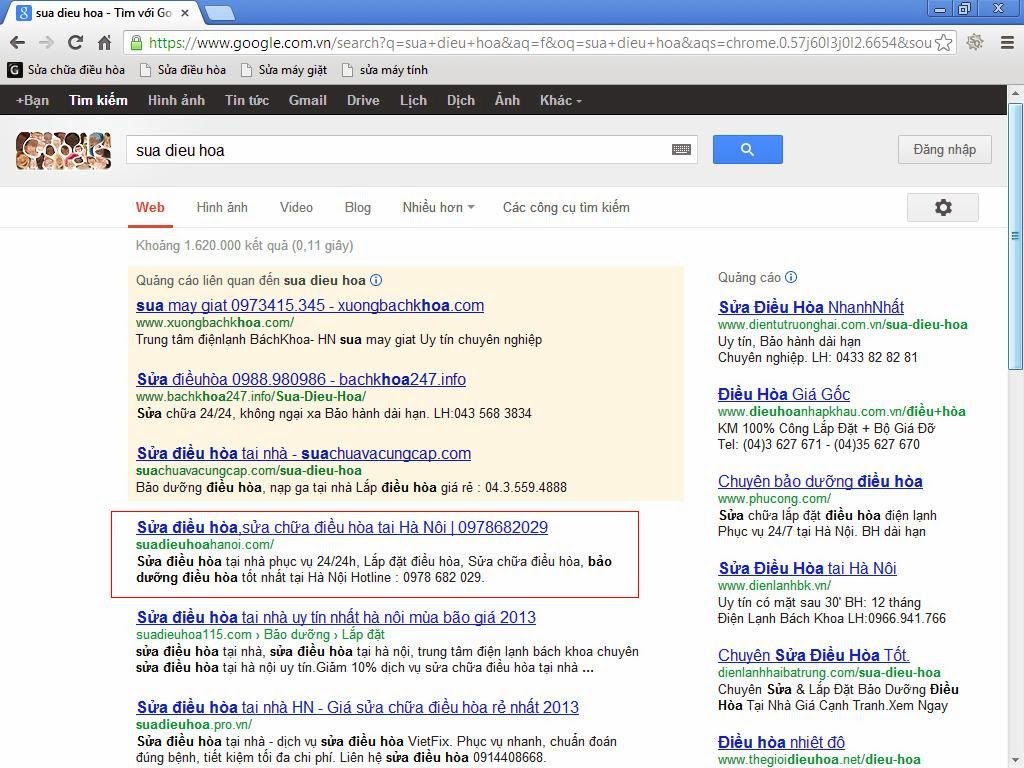Image resolution: width=1024 pixels, height=768 pixels.
Task: Select 'Tìm kiếm' in Google bar
Action: tap(99, 101)
